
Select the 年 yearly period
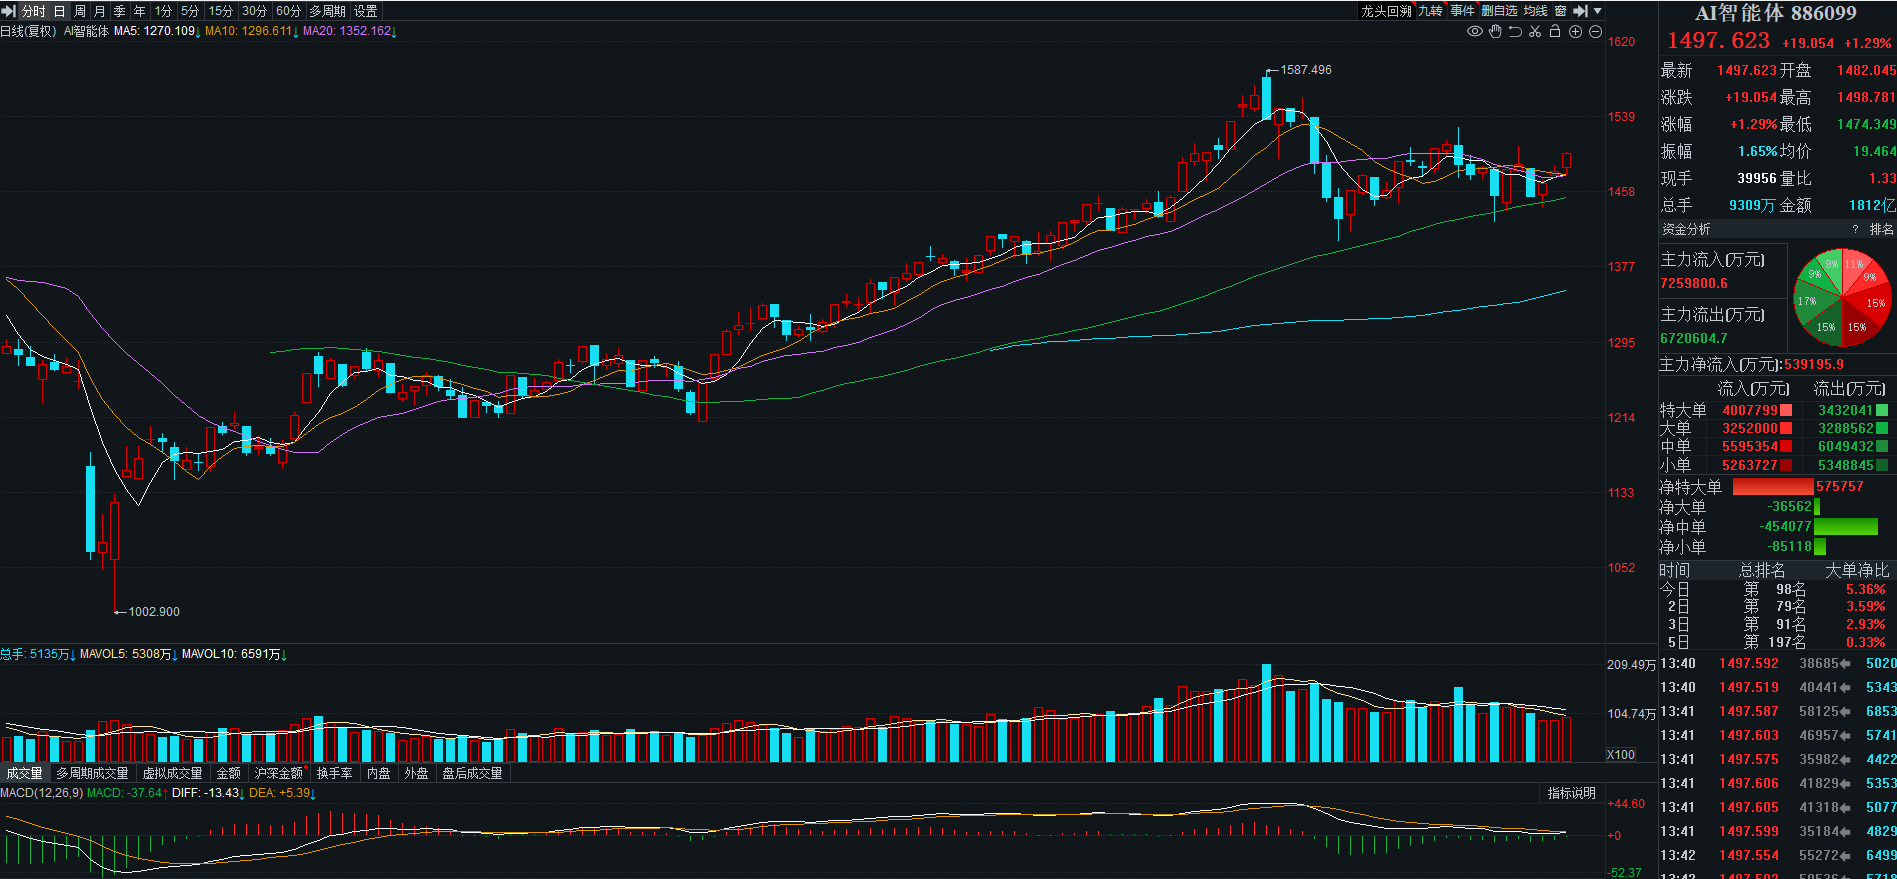tap(140, 11)
